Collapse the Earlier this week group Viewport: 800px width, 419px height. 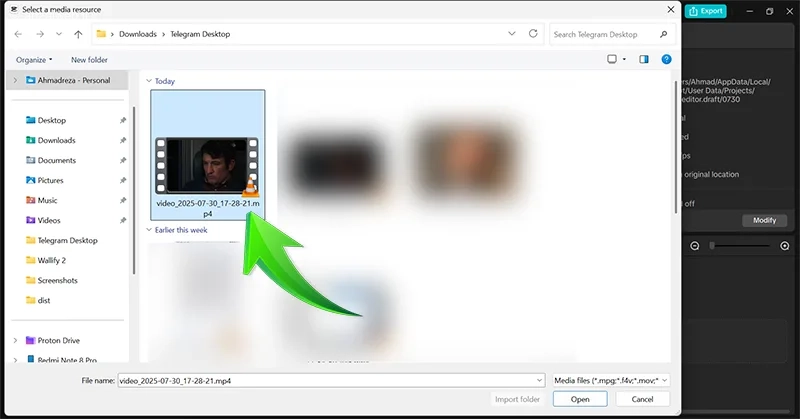pyautogui.click(x=149, y=229)
